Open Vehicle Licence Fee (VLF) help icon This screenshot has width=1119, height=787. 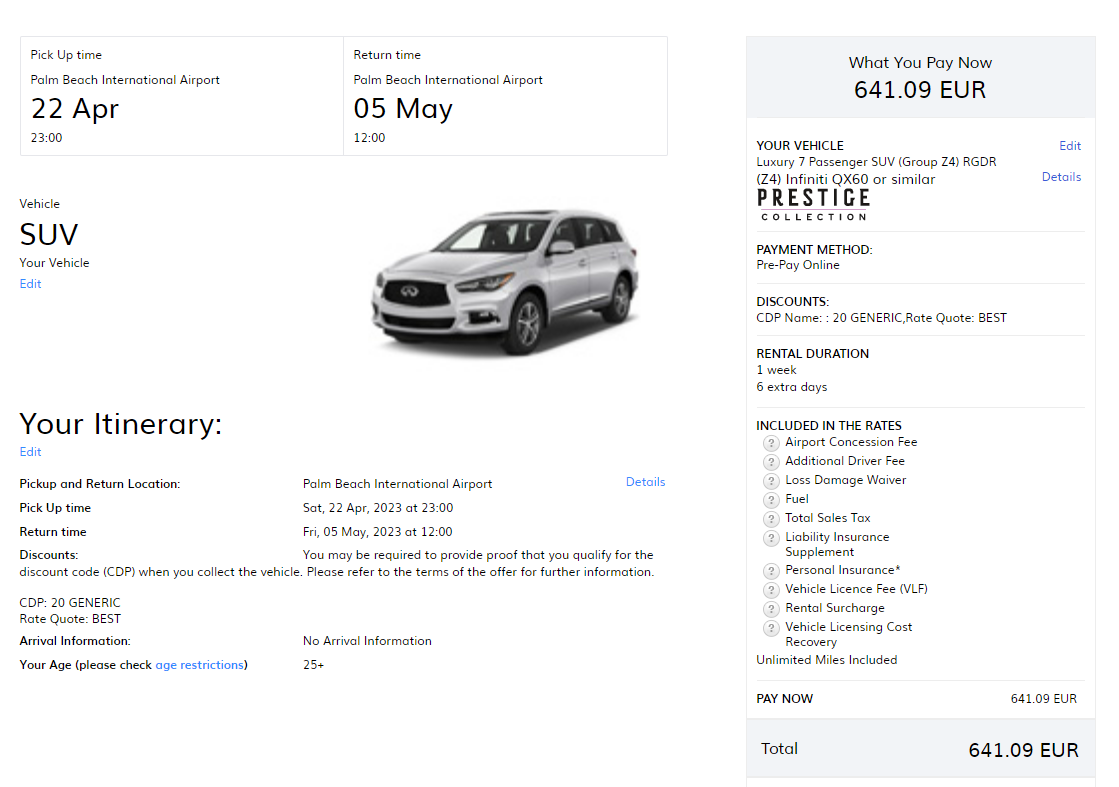tap(771, 590)
